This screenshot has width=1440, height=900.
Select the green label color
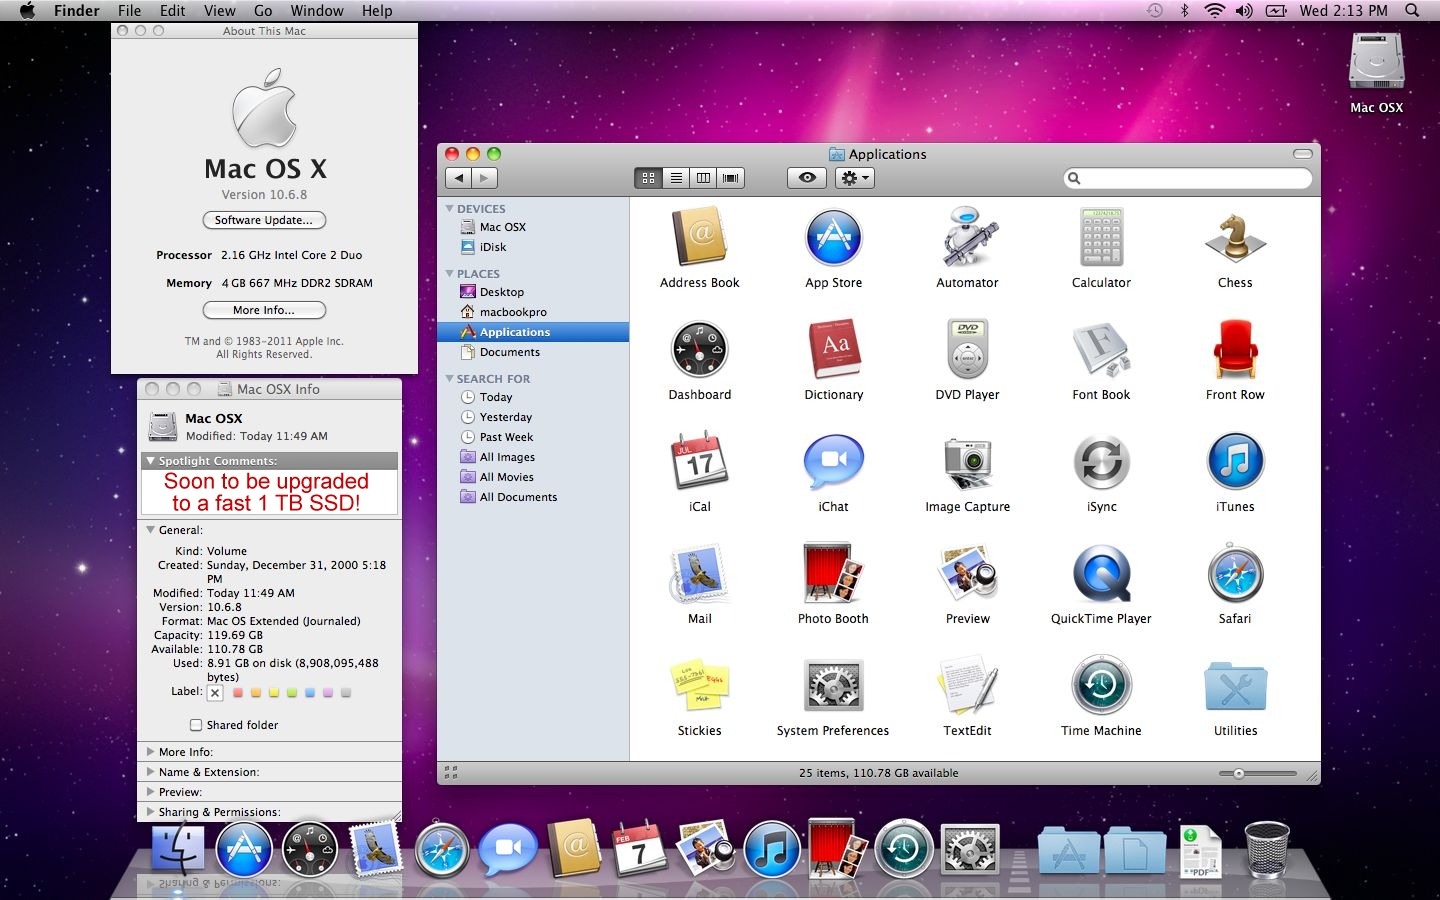292,693
